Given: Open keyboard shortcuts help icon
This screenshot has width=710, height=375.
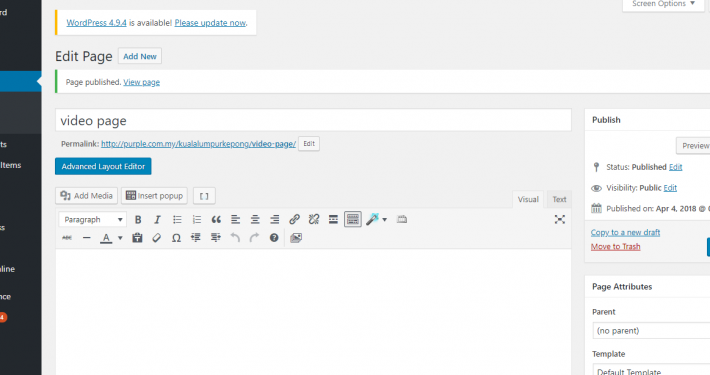Looking at the screenshot, I should [x=274, y=238].
